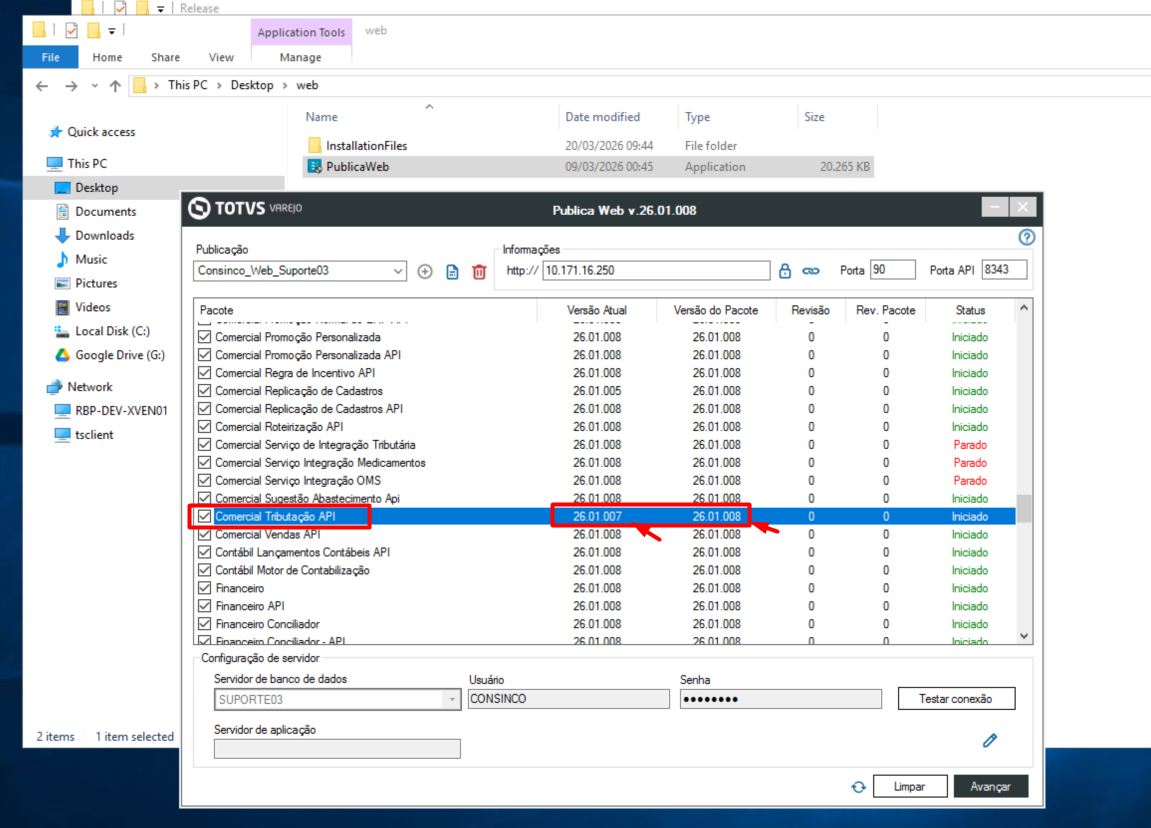1151x828 pixels.
Task: Uncheck Comercial Tributação API checkbox
Action: click(x=205, y=517)
